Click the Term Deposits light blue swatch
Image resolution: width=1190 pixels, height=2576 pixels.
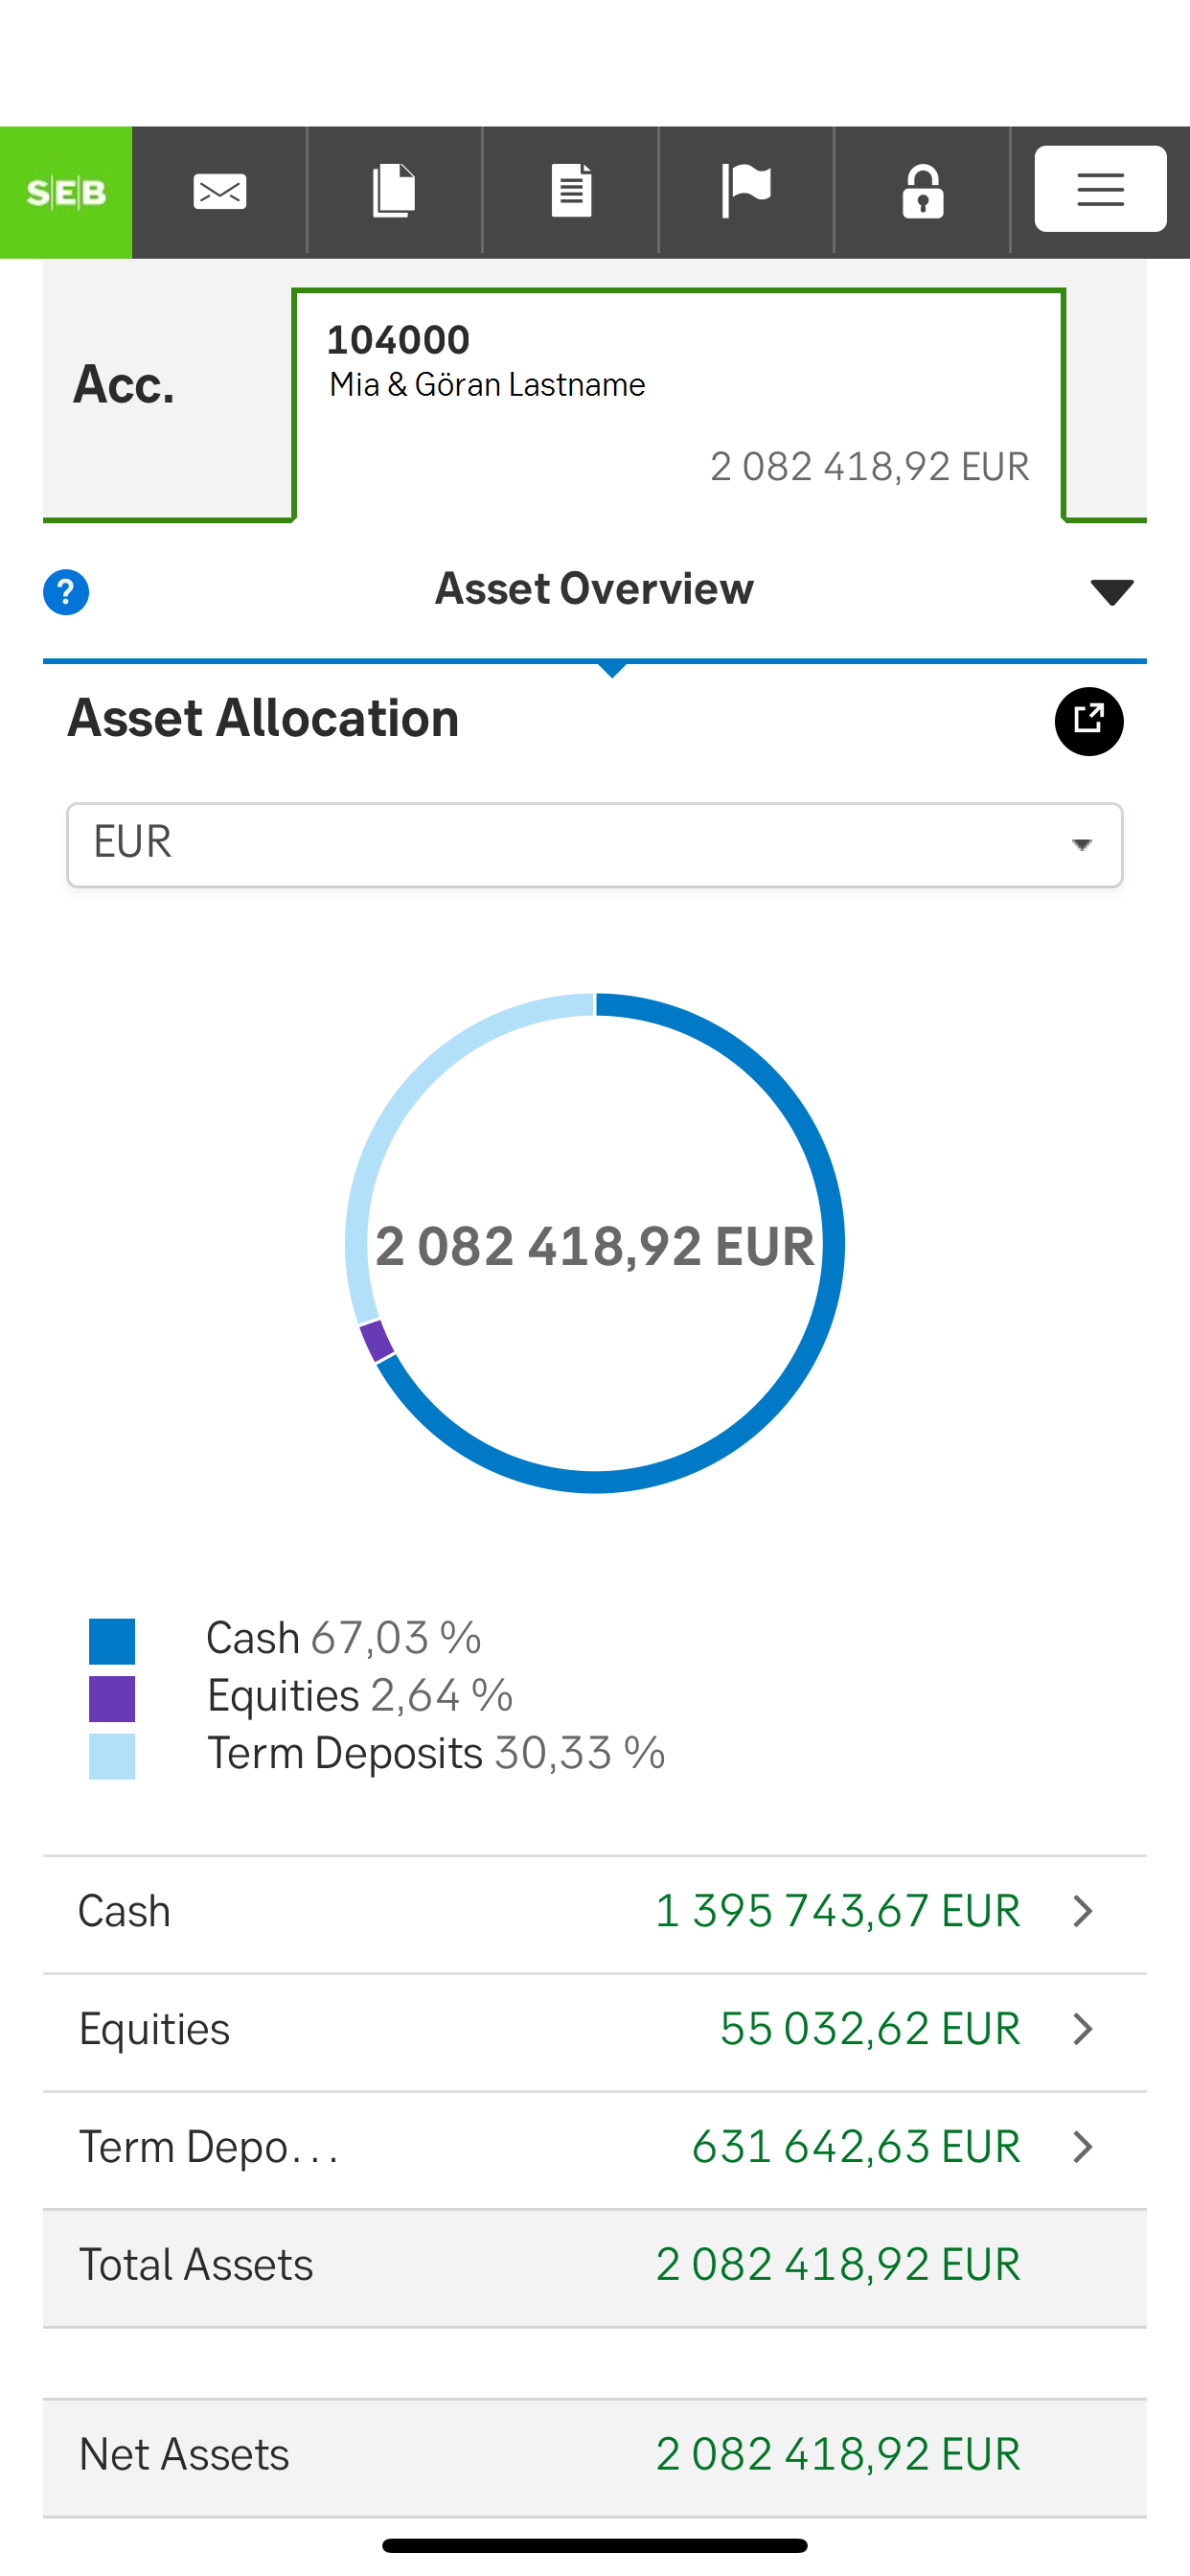point(112,1756)
